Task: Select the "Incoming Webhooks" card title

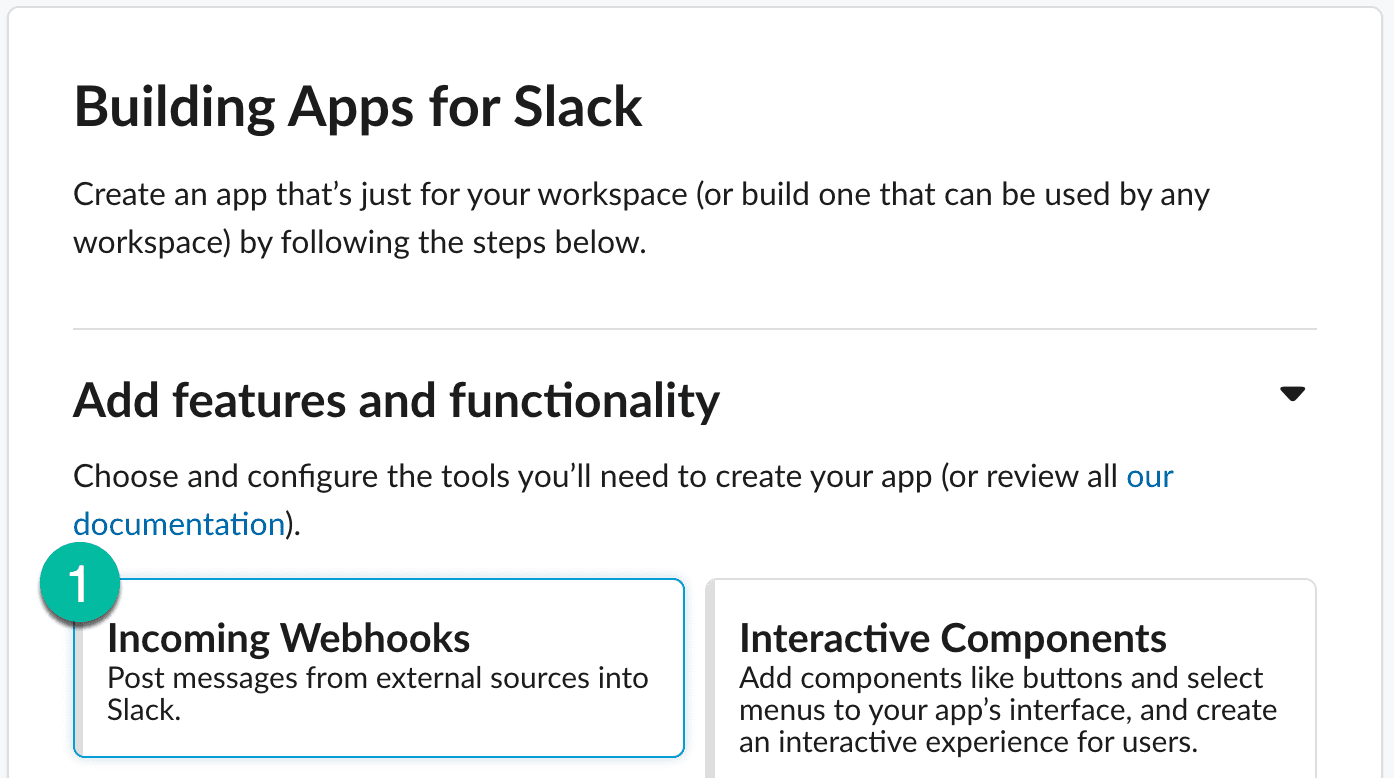Action: tap(289, 638)
